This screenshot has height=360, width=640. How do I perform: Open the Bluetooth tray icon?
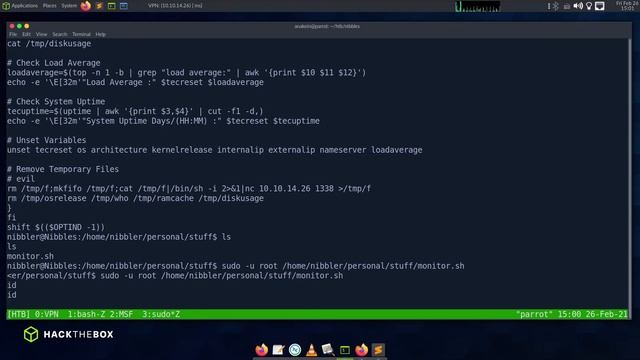coord(556,6)
